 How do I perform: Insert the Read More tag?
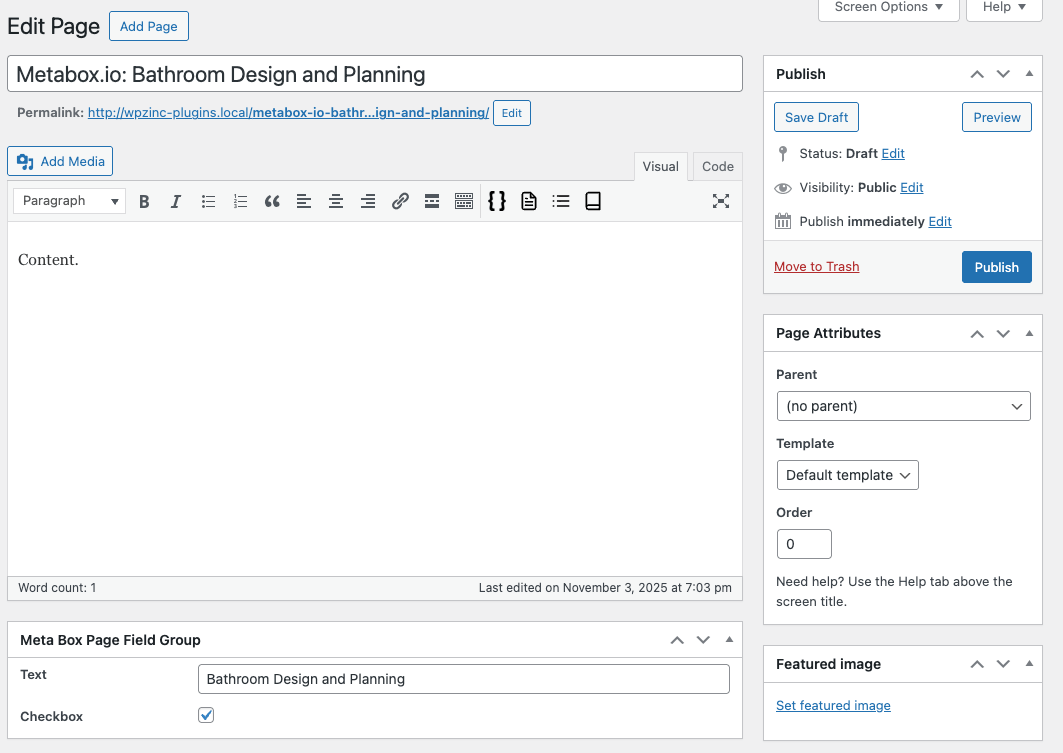click(432, 201)
